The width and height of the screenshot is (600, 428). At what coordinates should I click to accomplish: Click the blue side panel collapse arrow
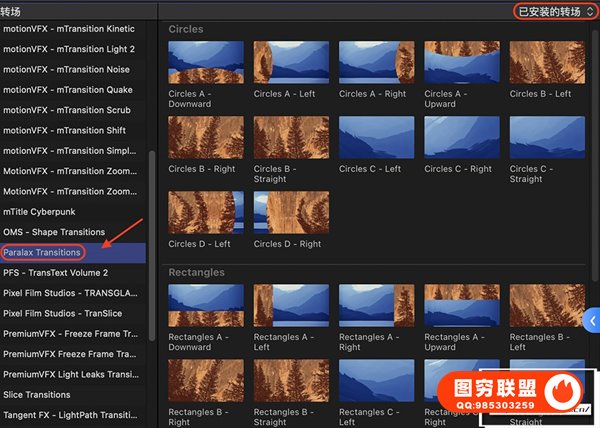[x=592, y=320]
